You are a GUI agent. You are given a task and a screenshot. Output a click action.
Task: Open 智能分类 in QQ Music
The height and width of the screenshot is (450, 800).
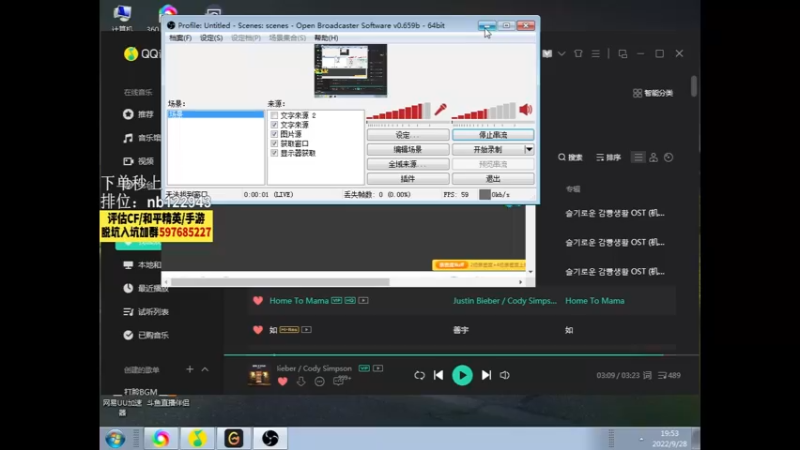click(653, 93)
